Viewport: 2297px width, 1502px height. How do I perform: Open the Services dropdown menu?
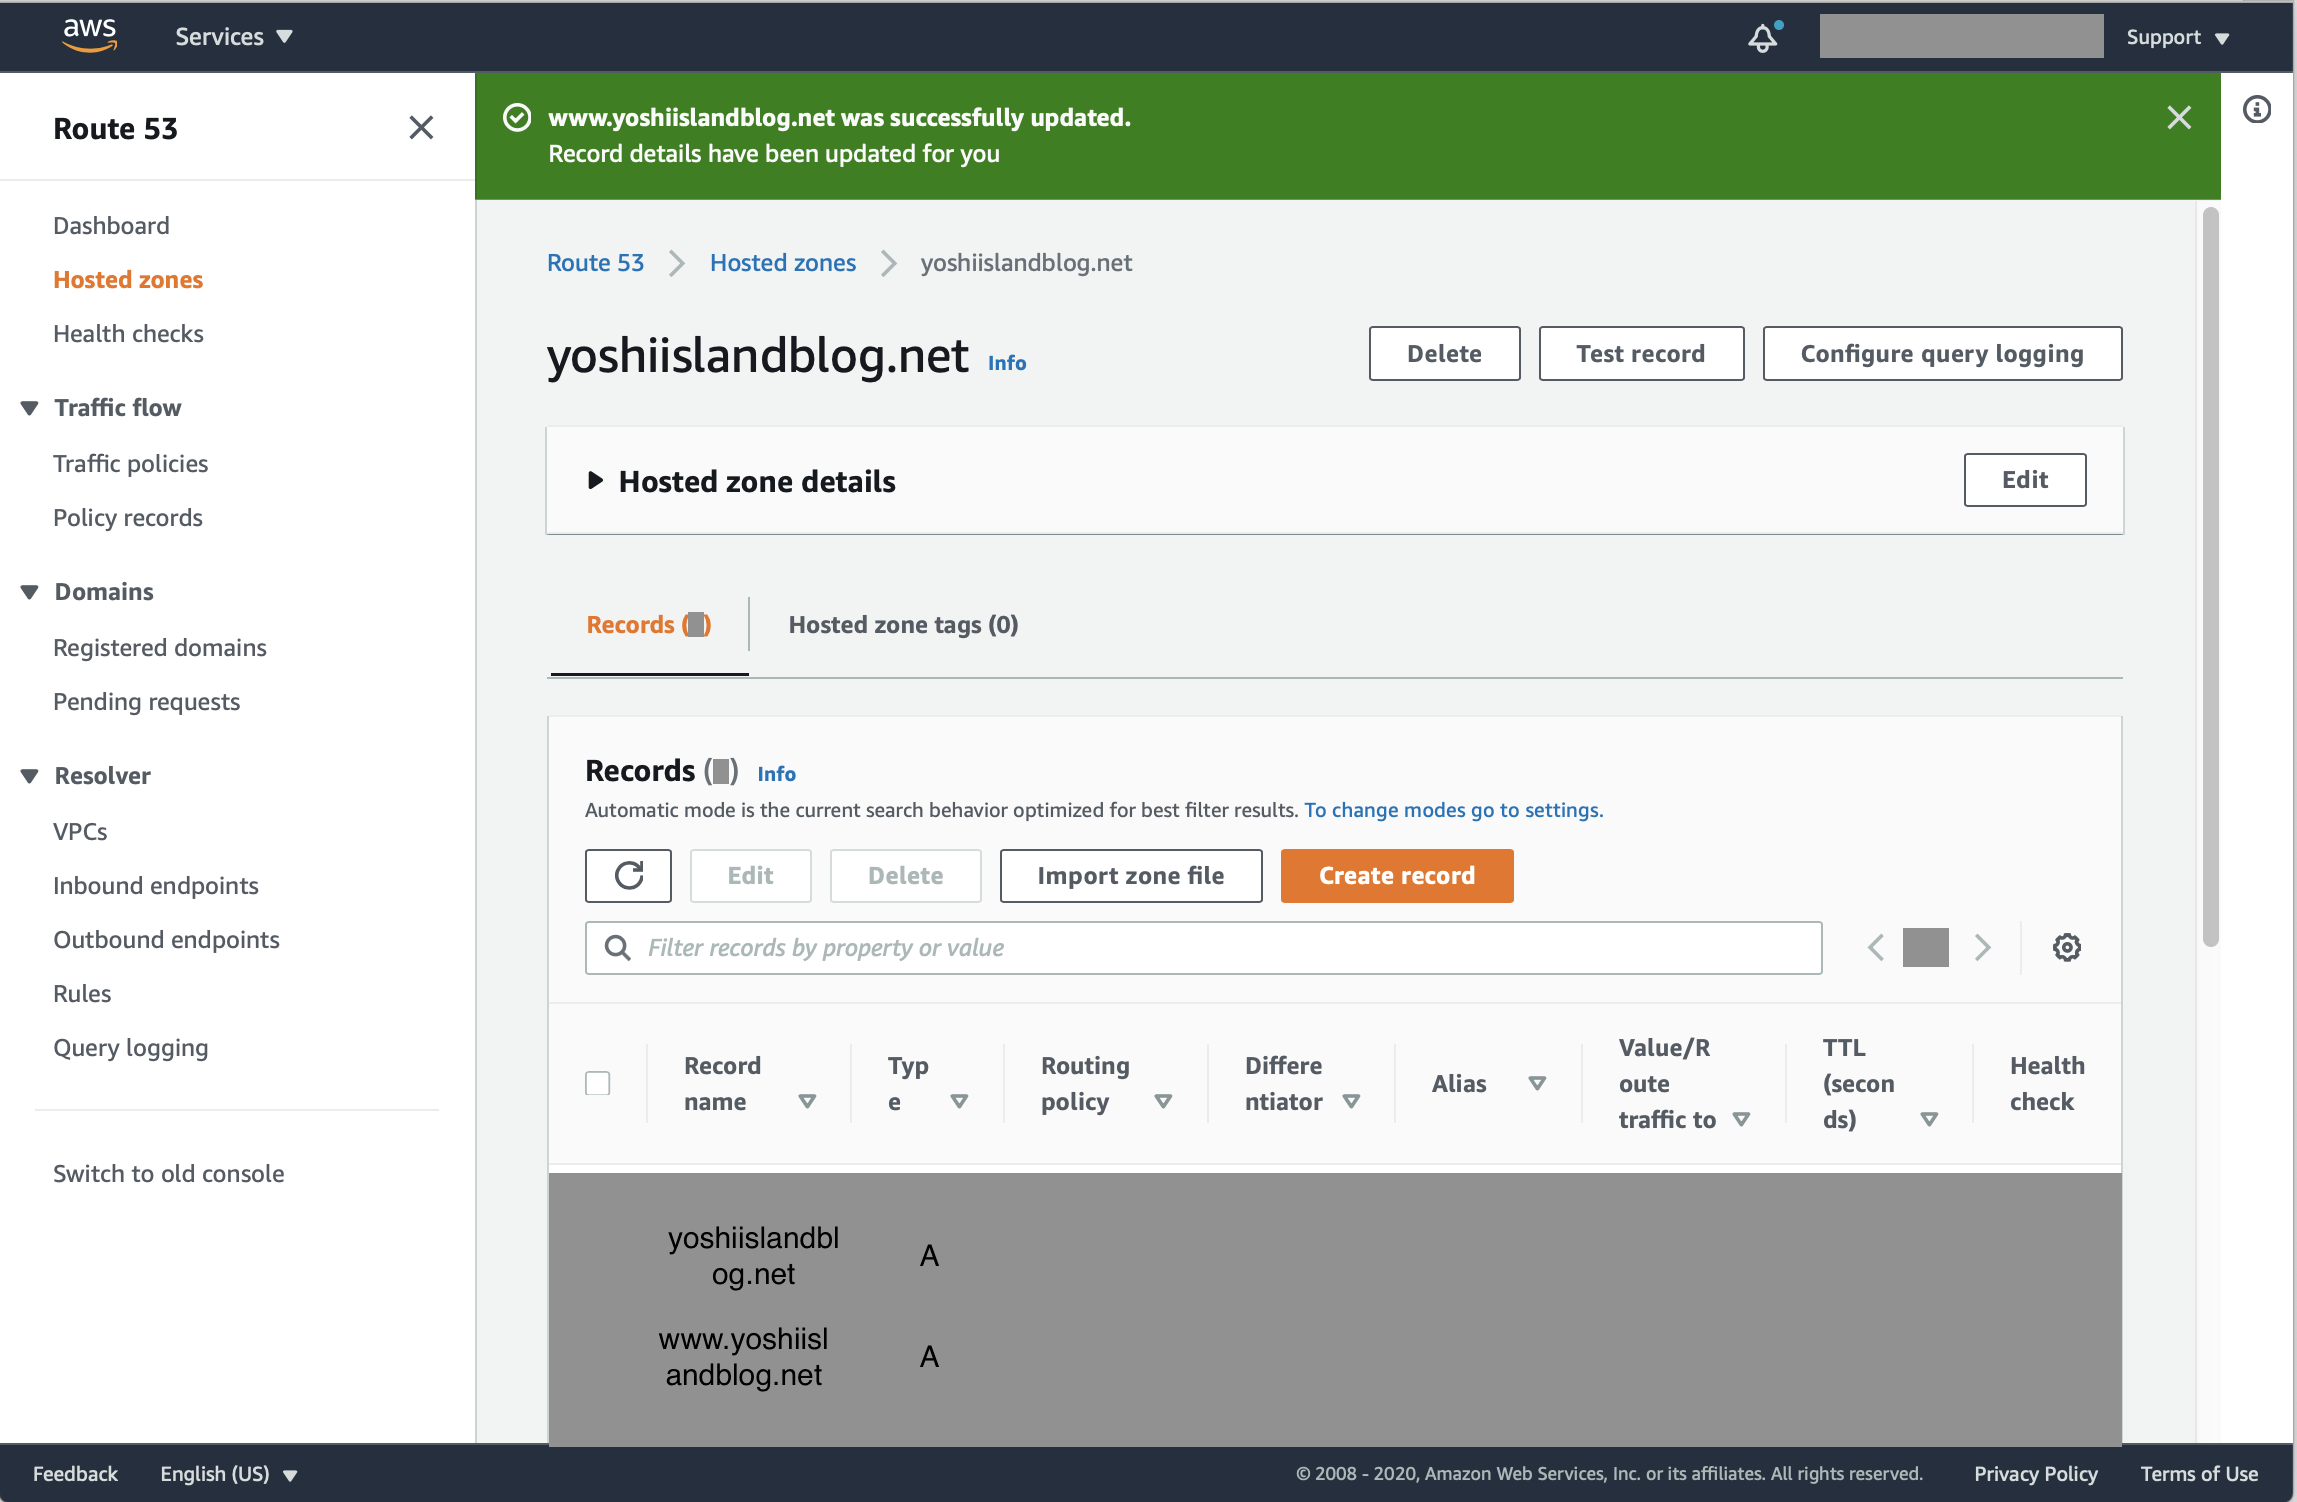(234, 36)
